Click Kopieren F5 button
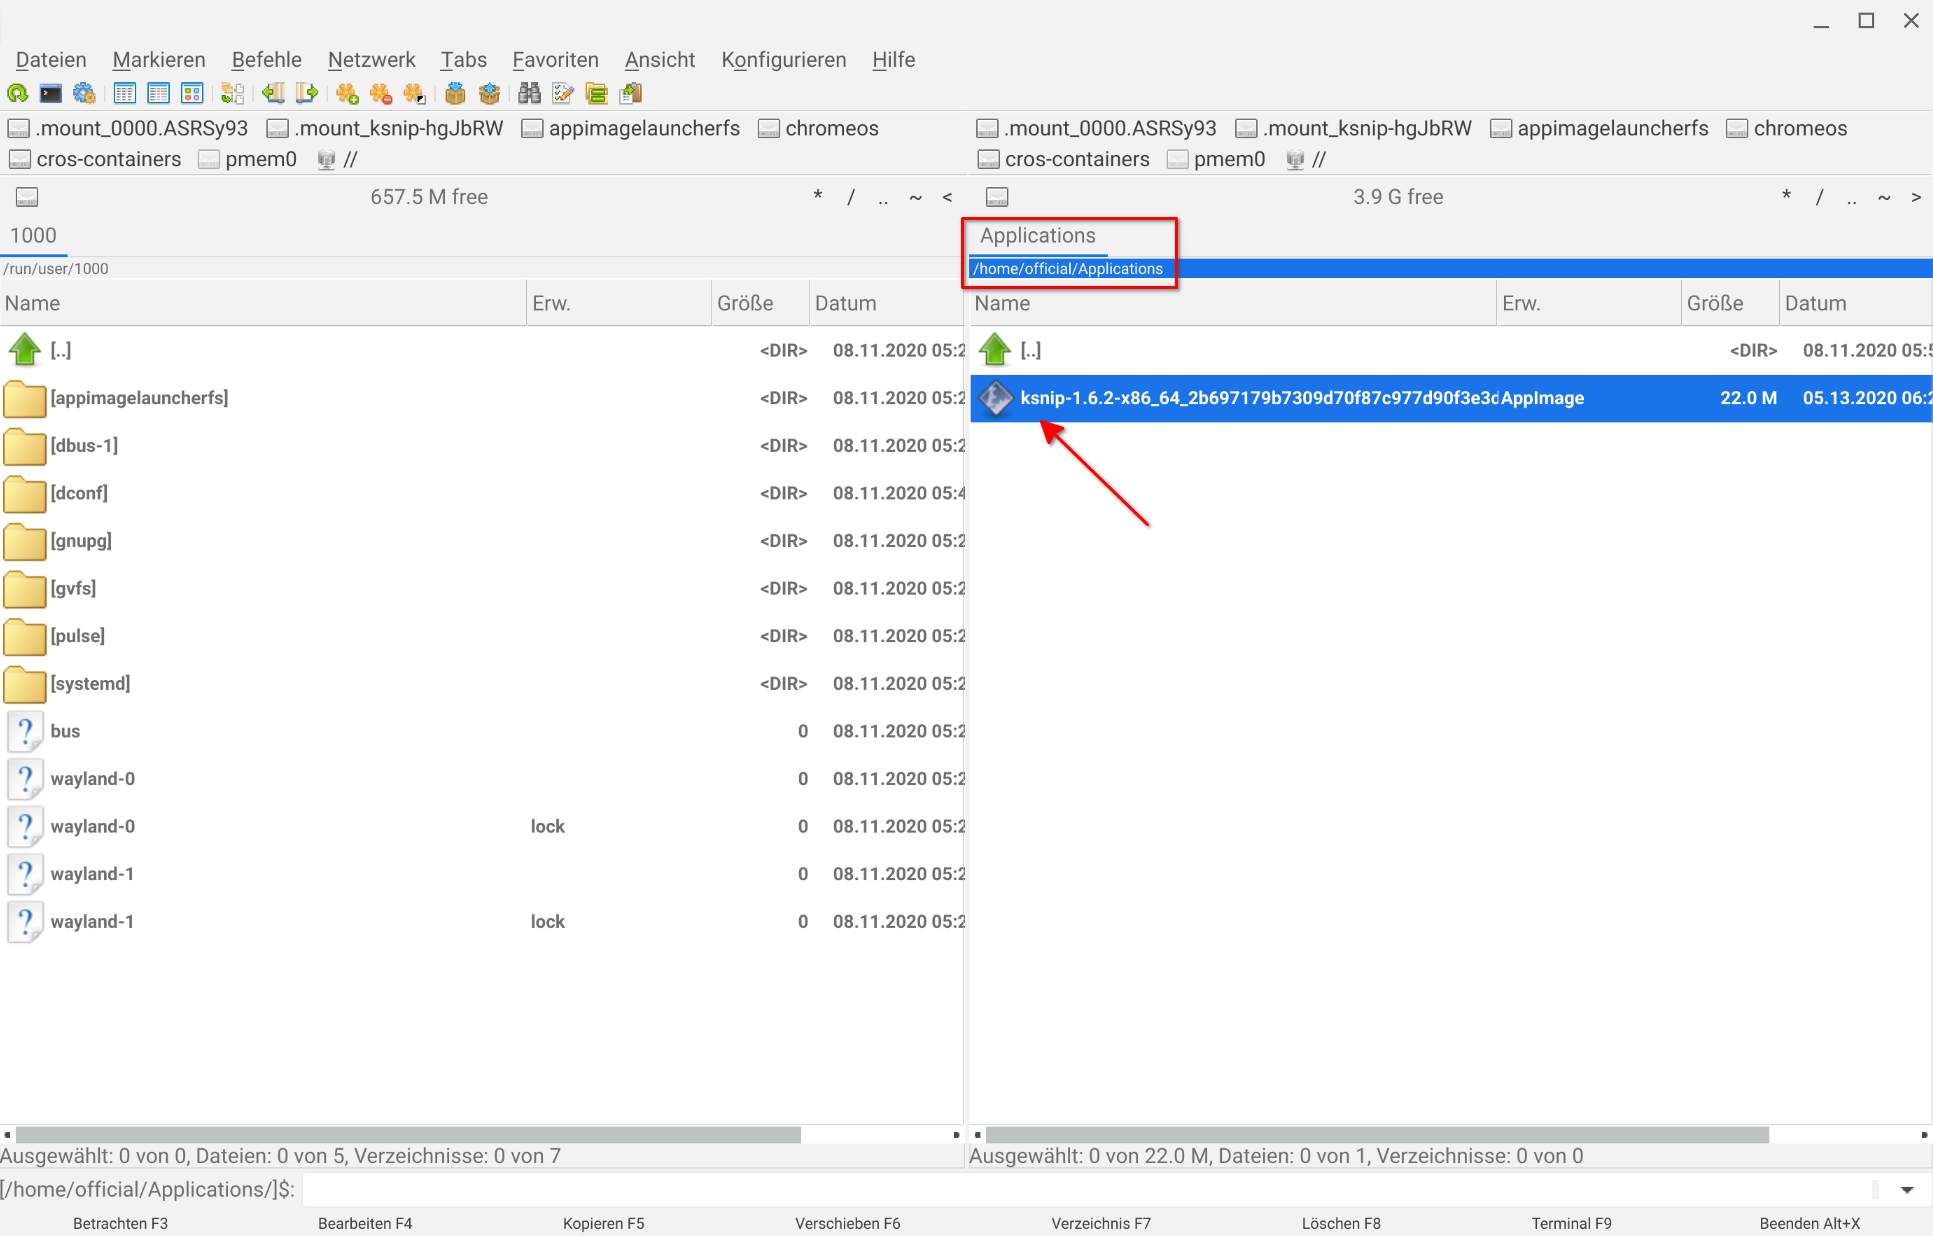1933x1236 pixels. click(x=604, y=1223)
